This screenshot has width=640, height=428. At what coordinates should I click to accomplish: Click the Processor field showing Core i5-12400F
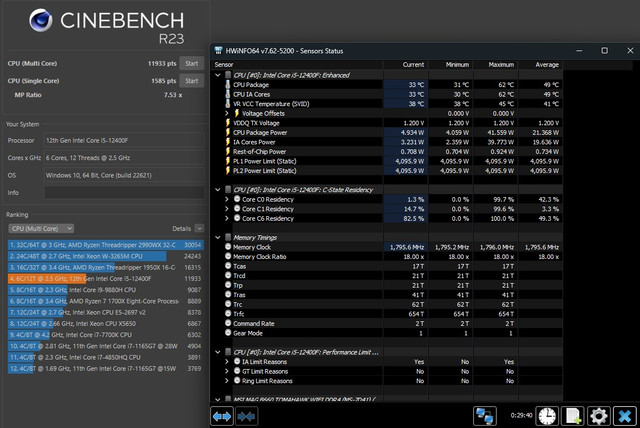click(124, 140)
